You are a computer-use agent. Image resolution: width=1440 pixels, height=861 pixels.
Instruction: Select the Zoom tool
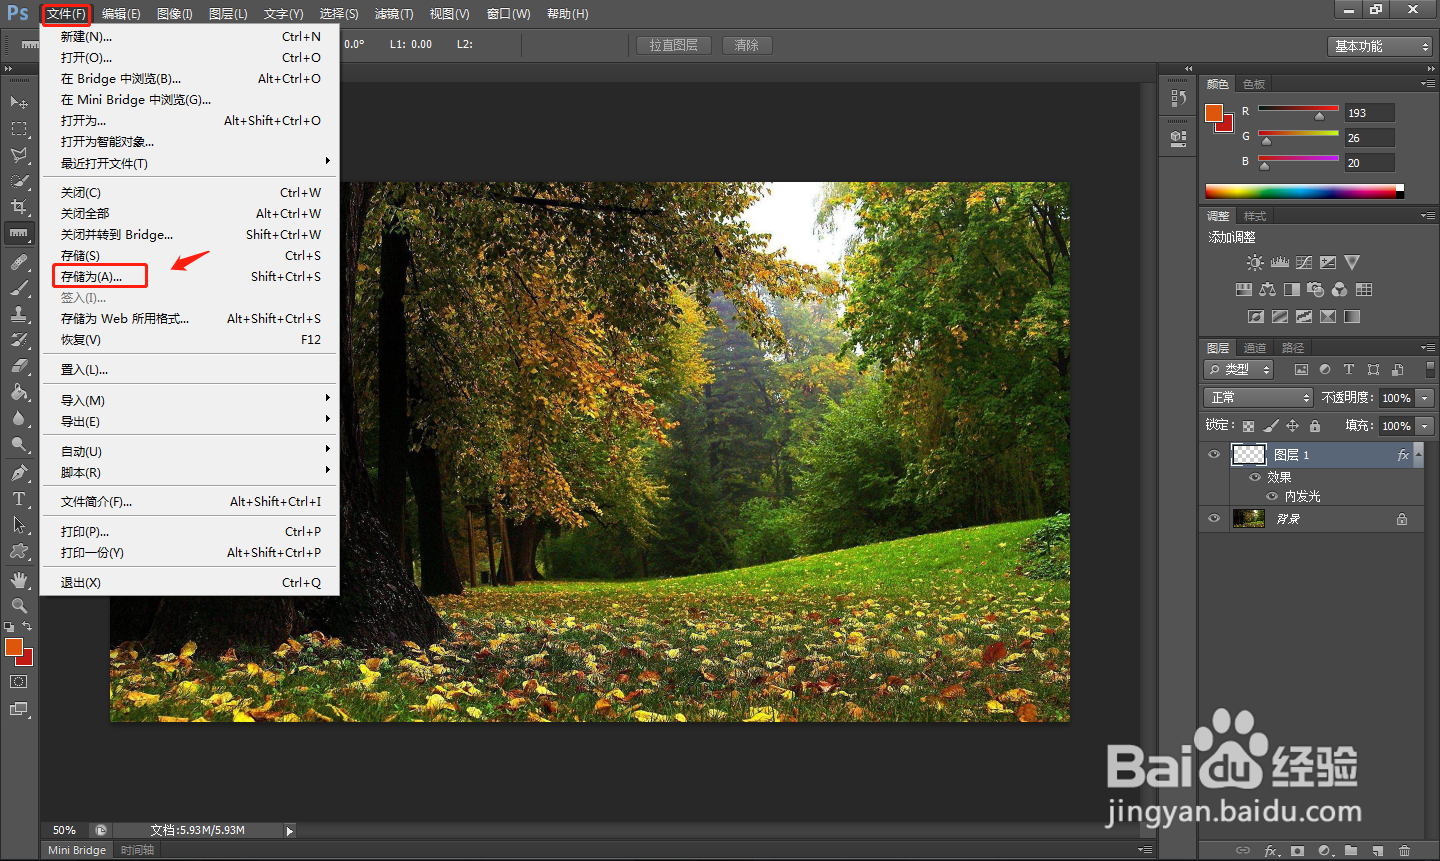click(x=18, y=606)
